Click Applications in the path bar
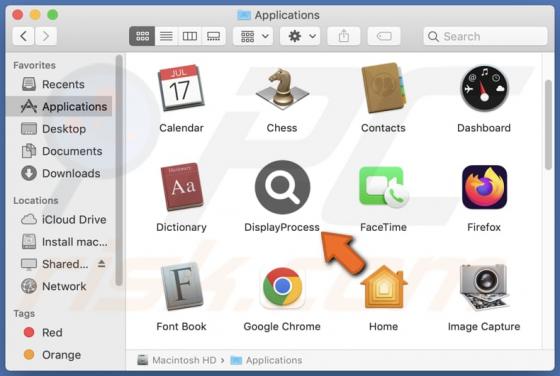Screen dimensions: 560x376 (x=266, y=360)
